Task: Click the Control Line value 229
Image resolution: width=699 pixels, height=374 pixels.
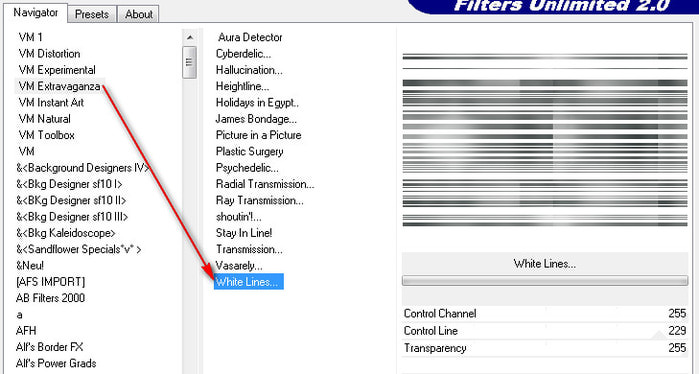Action: pyautogui.click(x=677, y=331)
